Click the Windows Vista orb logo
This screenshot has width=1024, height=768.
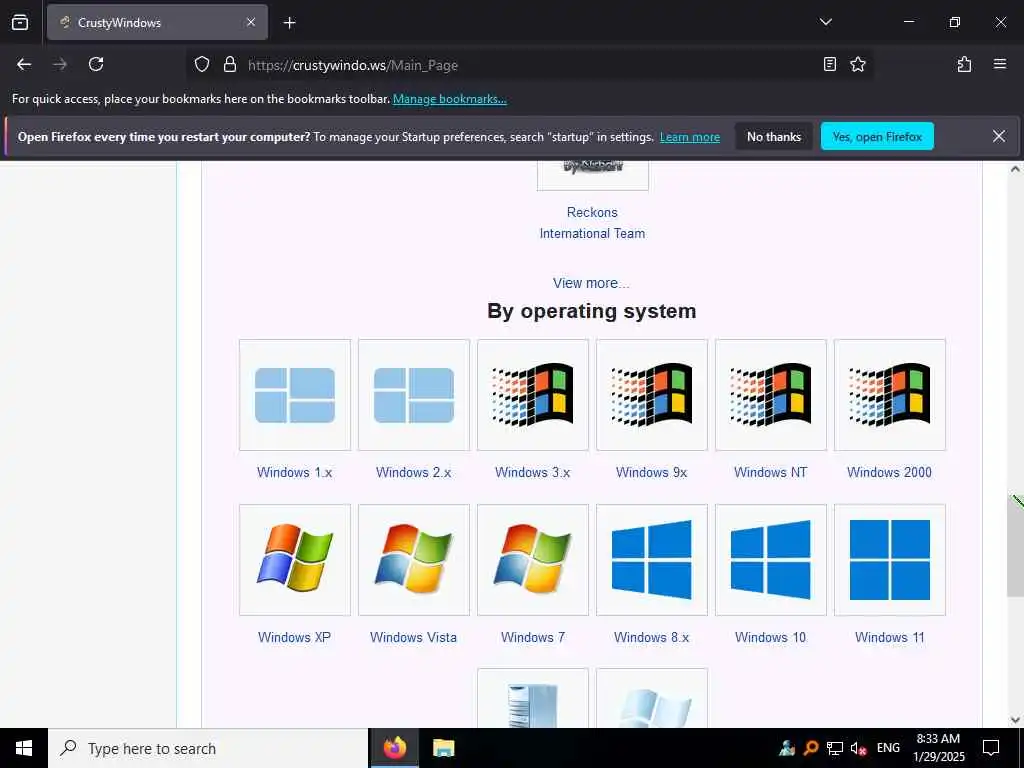coord(413,560)
